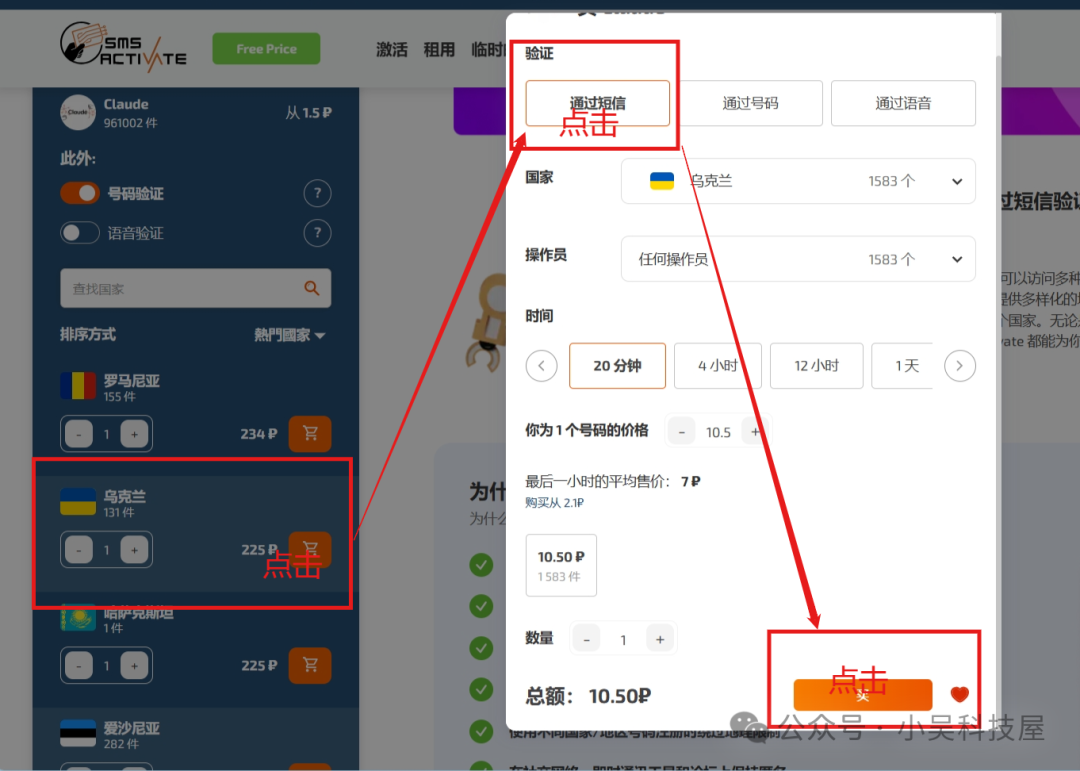Click the Ukraine flag in sidebar
Viewport: 1080px width, 771px height.
(x=78, y=502)
